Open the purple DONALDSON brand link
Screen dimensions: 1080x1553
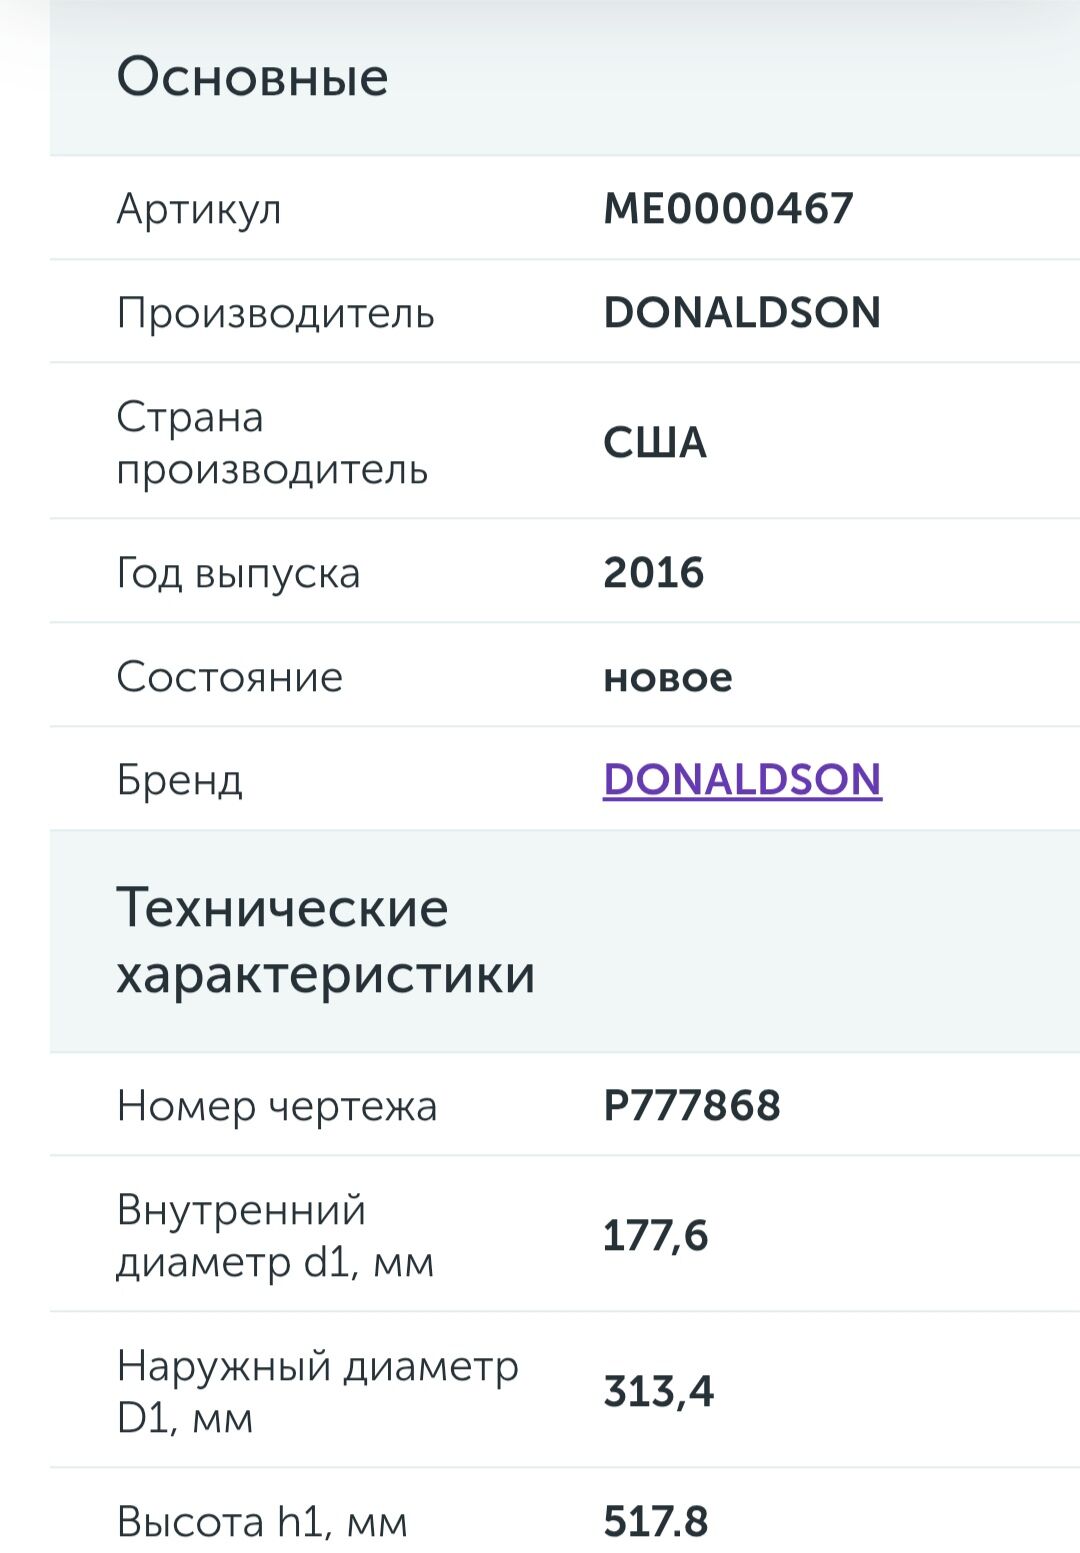(742, 779)
